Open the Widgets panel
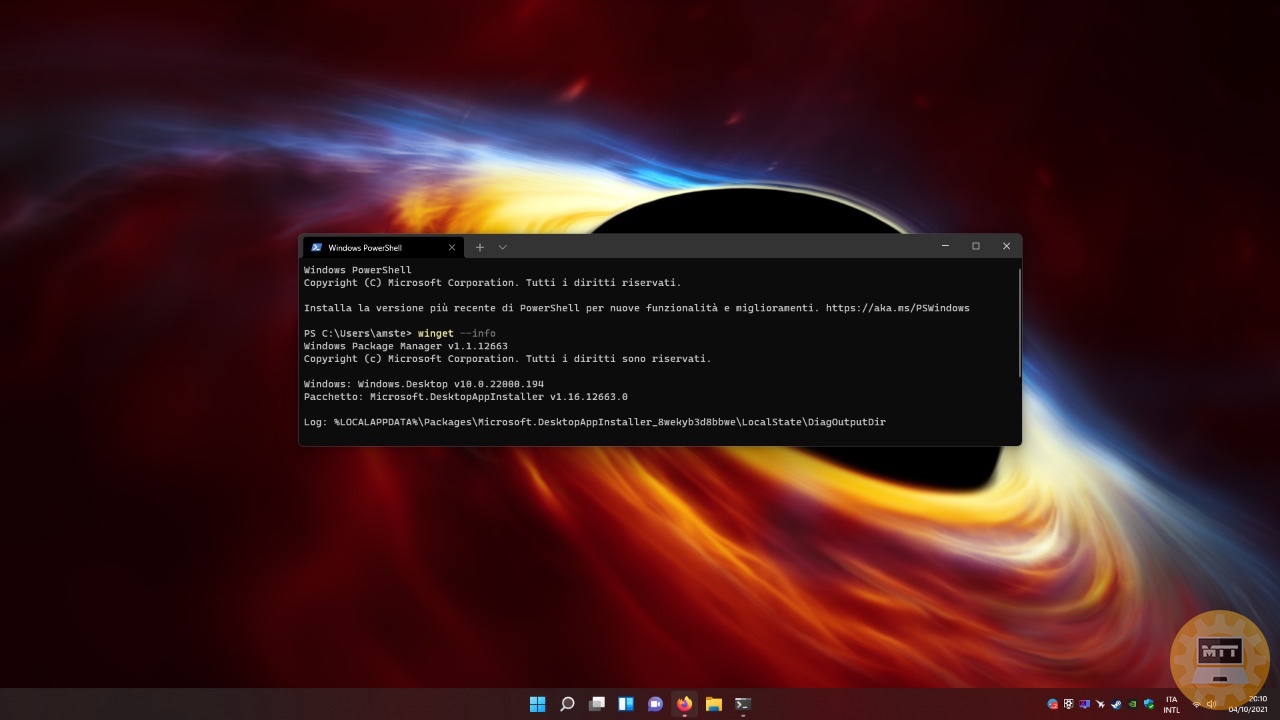The image size is (1280, 720). coord(626,704)
